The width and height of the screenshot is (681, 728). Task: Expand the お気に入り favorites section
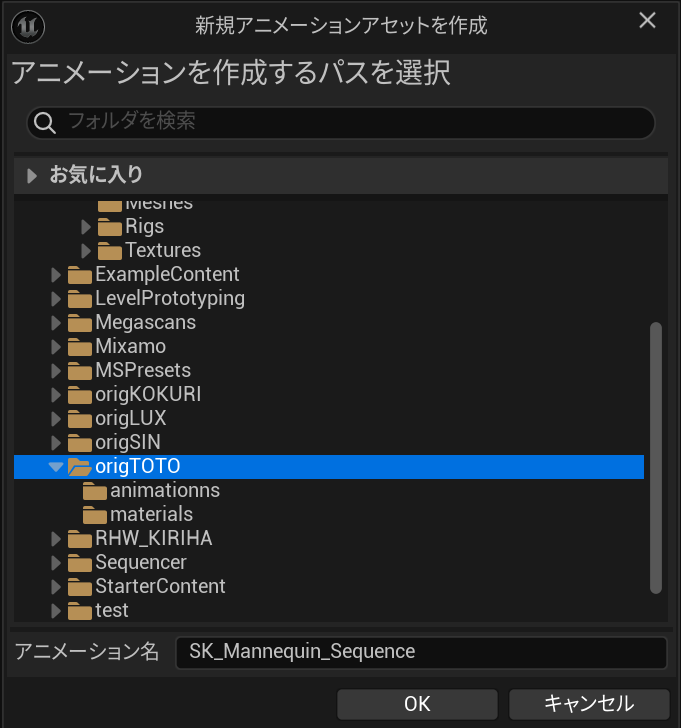pyautogui.click(x=32, y=175)
